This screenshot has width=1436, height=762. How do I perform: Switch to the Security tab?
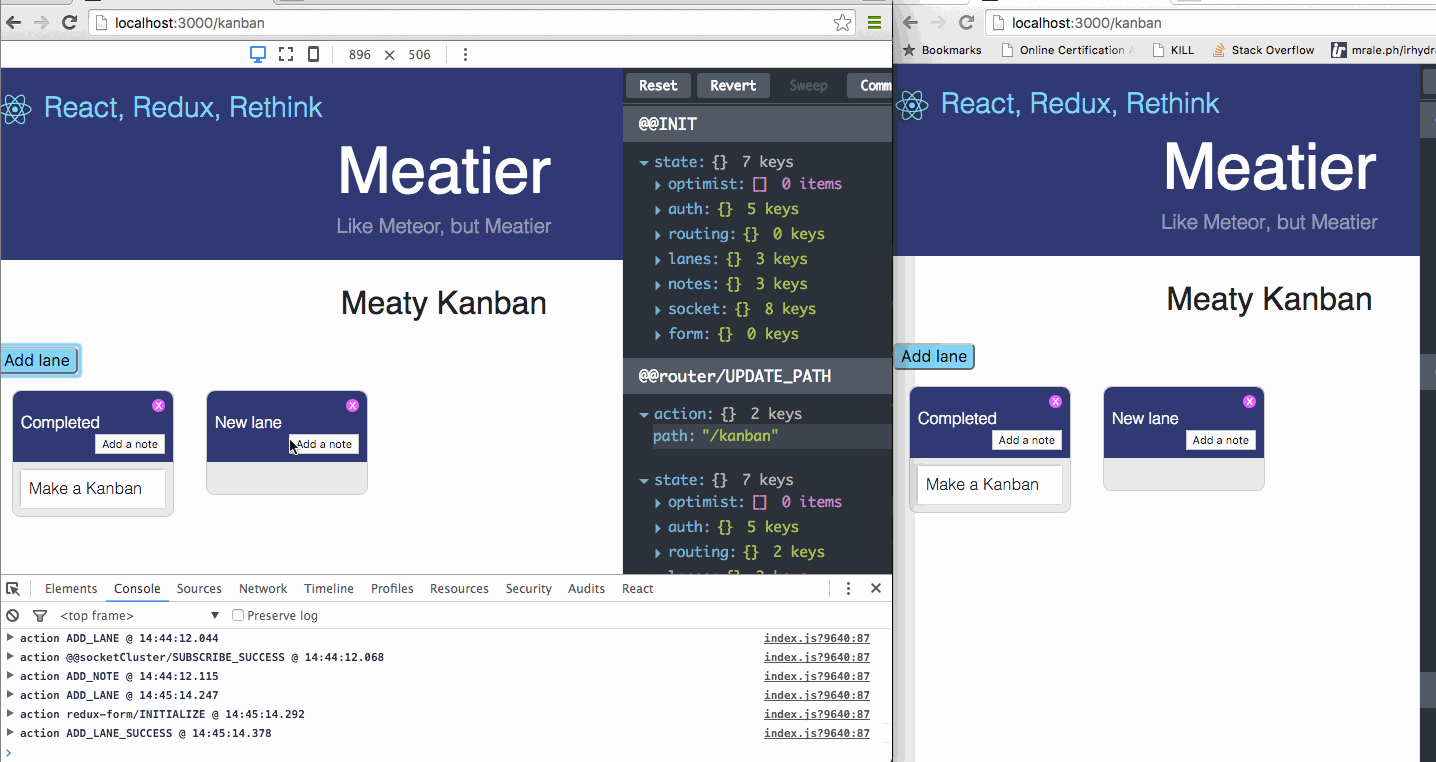tap(528, 588)
